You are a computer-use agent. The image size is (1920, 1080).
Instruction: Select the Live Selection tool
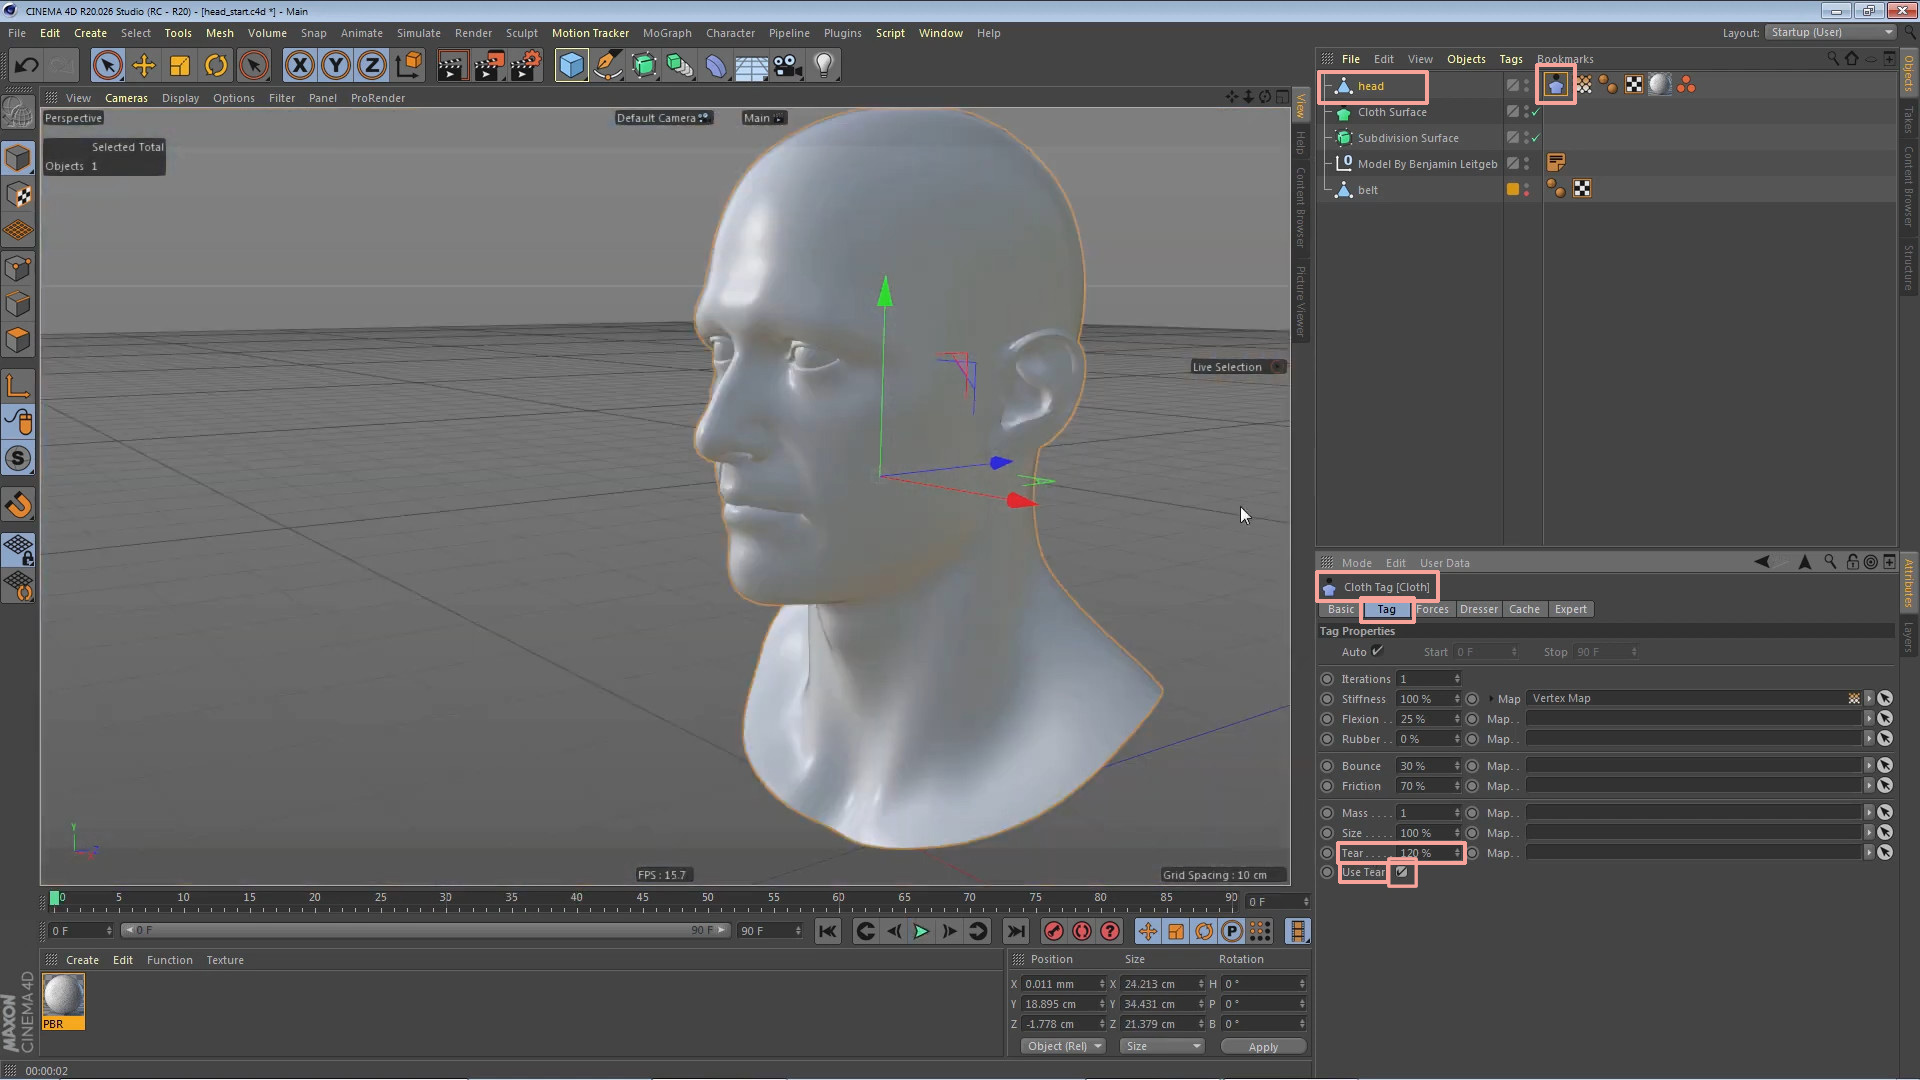pos(107,66)
